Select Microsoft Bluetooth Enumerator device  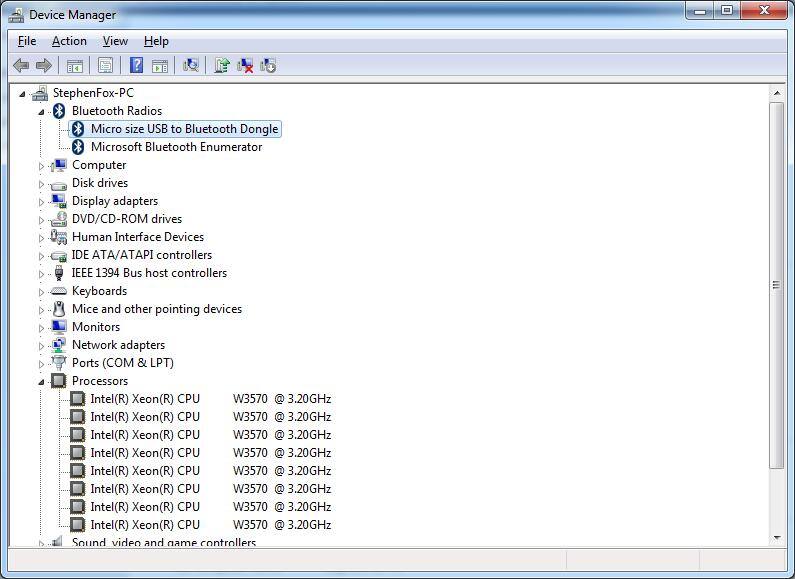point(176,147)
